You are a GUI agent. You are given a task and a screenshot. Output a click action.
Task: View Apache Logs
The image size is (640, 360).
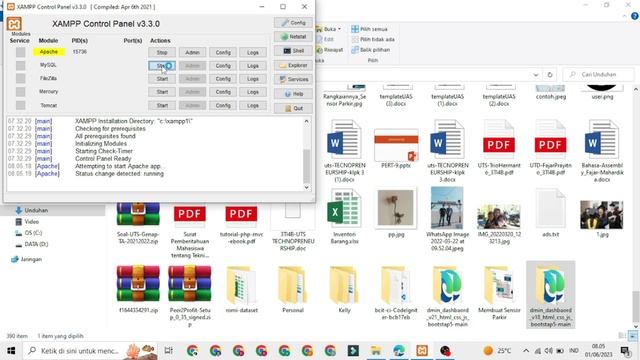coord(253,52)
